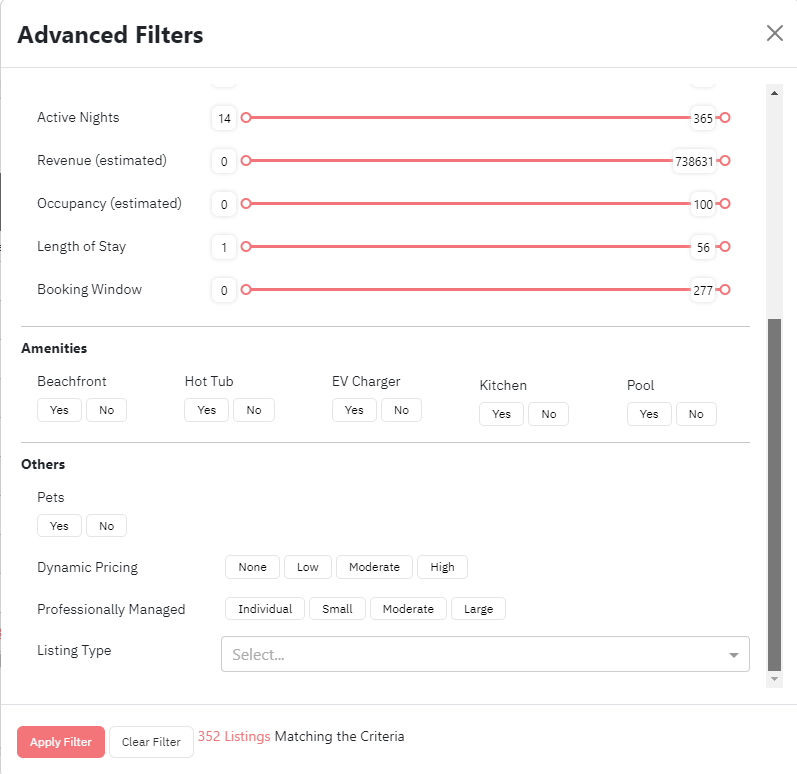Screen dimensions: 797x774
Task: Open the Listing Type dropdown arrow
Action: pos(733,655)
